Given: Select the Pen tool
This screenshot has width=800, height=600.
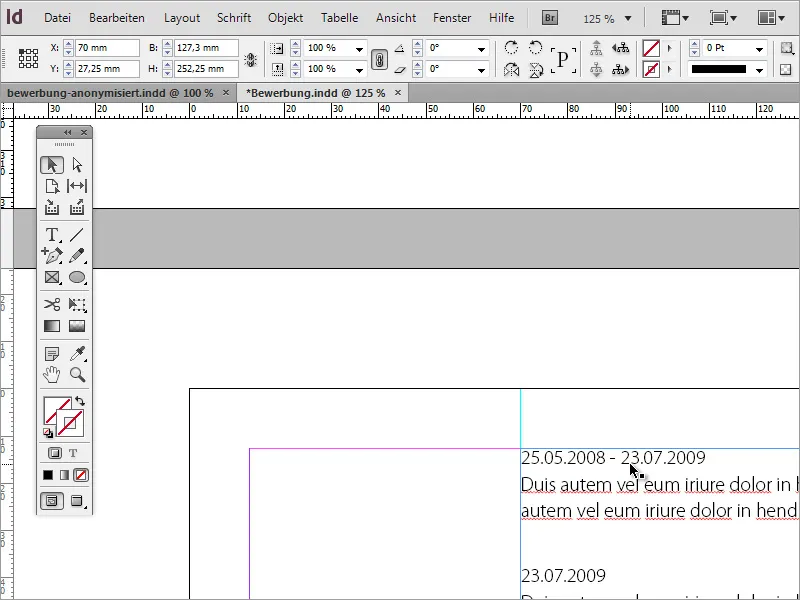Looking at the screenshot, I should point(52,255).
